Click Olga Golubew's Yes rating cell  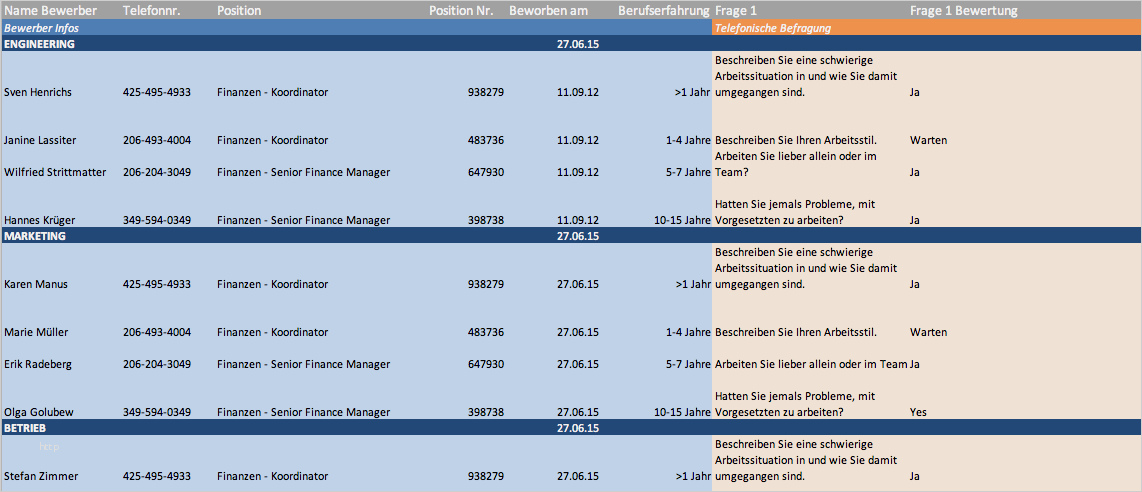click(x=918, y=412)
